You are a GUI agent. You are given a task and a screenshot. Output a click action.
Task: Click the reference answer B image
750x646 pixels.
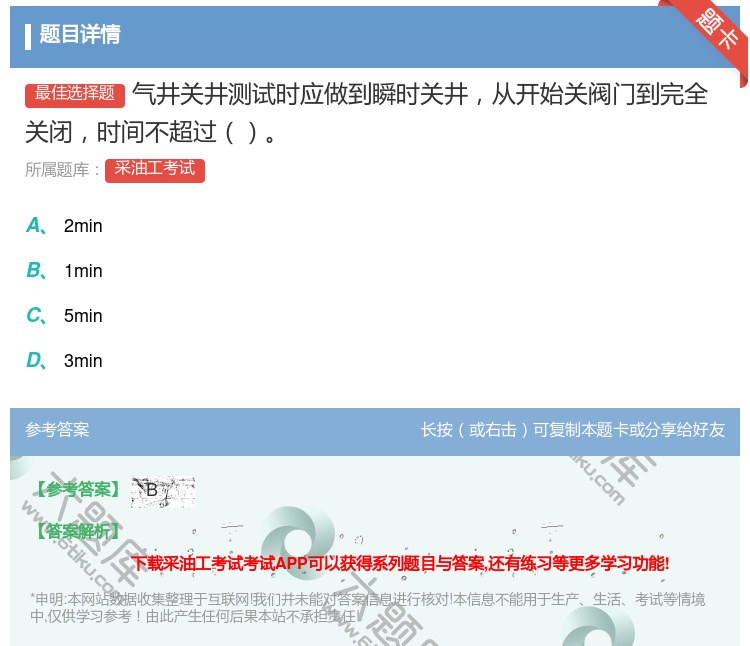point(163,492)
